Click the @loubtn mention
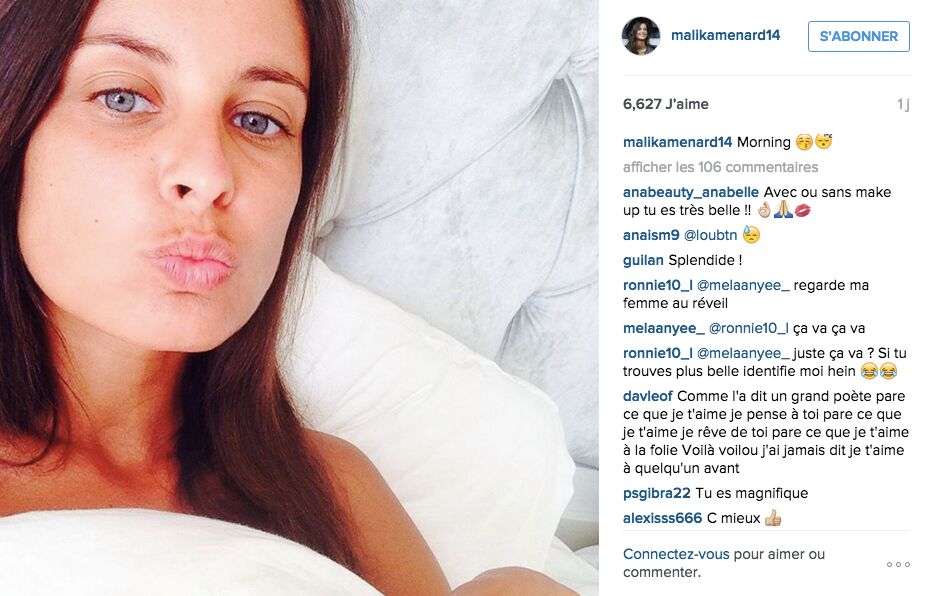Screen dimensions: 930x596 point(711,235)
